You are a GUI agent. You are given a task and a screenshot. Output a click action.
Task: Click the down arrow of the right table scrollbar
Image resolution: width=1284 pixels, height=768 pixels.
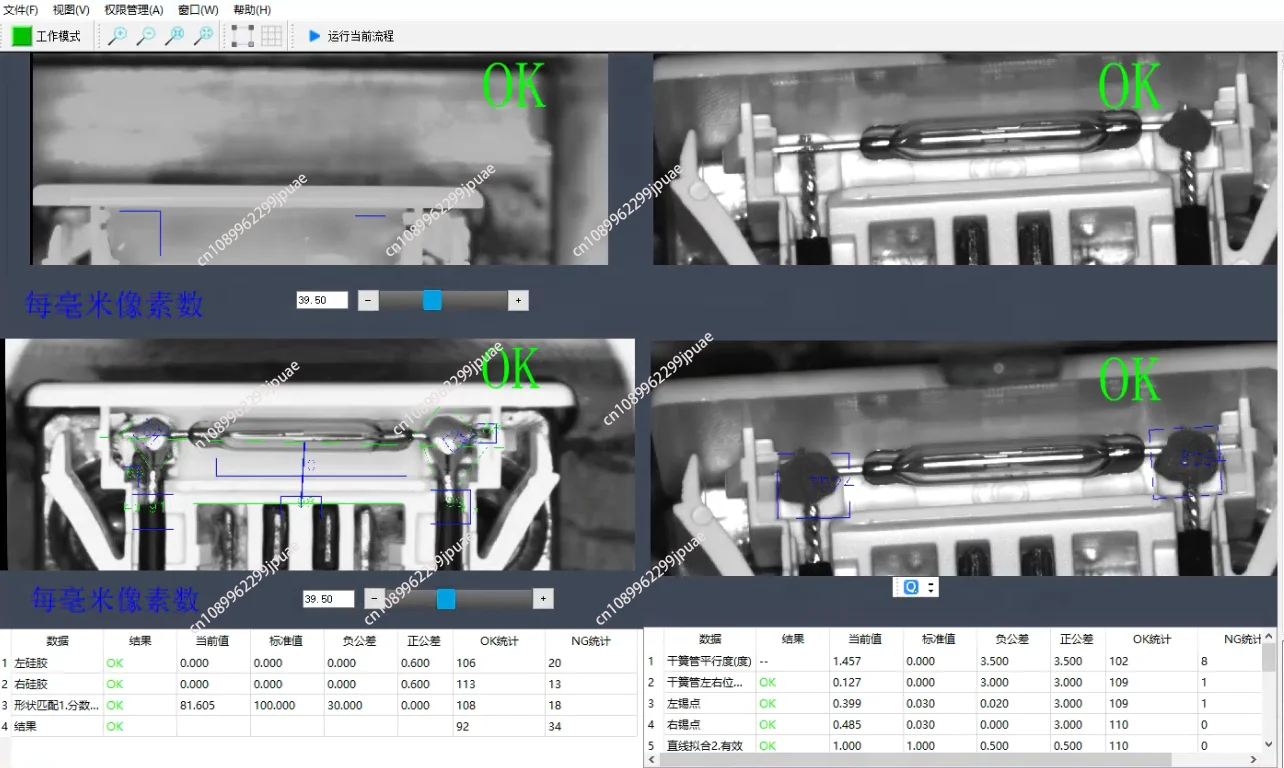[x=1268, y=745]
